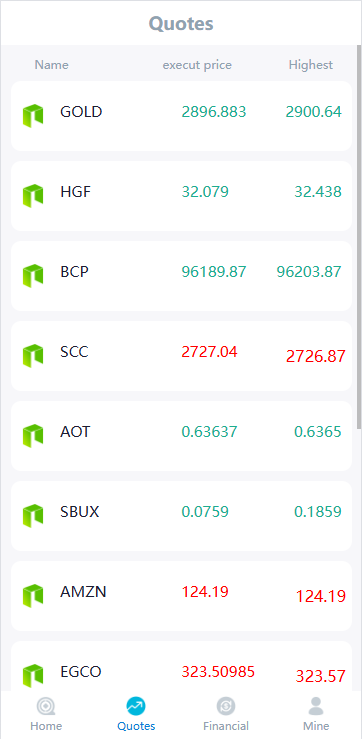The height and width of the screenshot is (739, 362).
Task: Click the SBUX highest value 0.1859
Action: tap(318, 512)
